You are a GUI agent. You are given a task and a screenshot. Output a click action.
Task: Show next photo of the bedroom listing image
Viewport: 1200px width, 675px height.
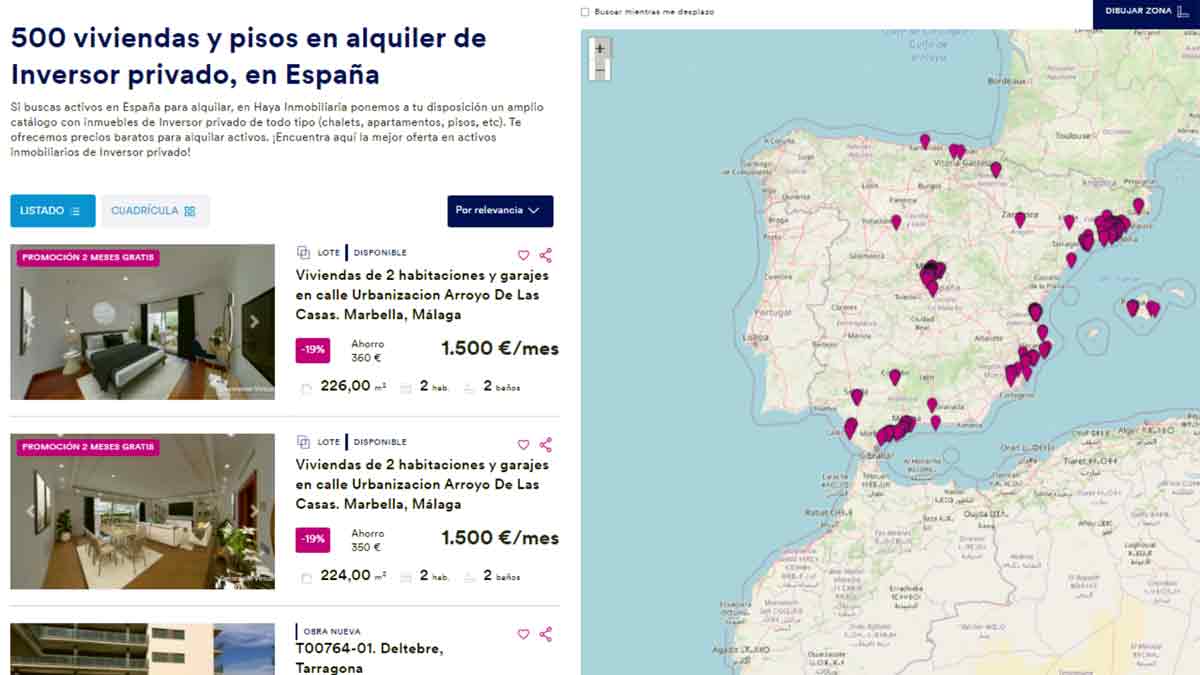(x=255, y=322)
